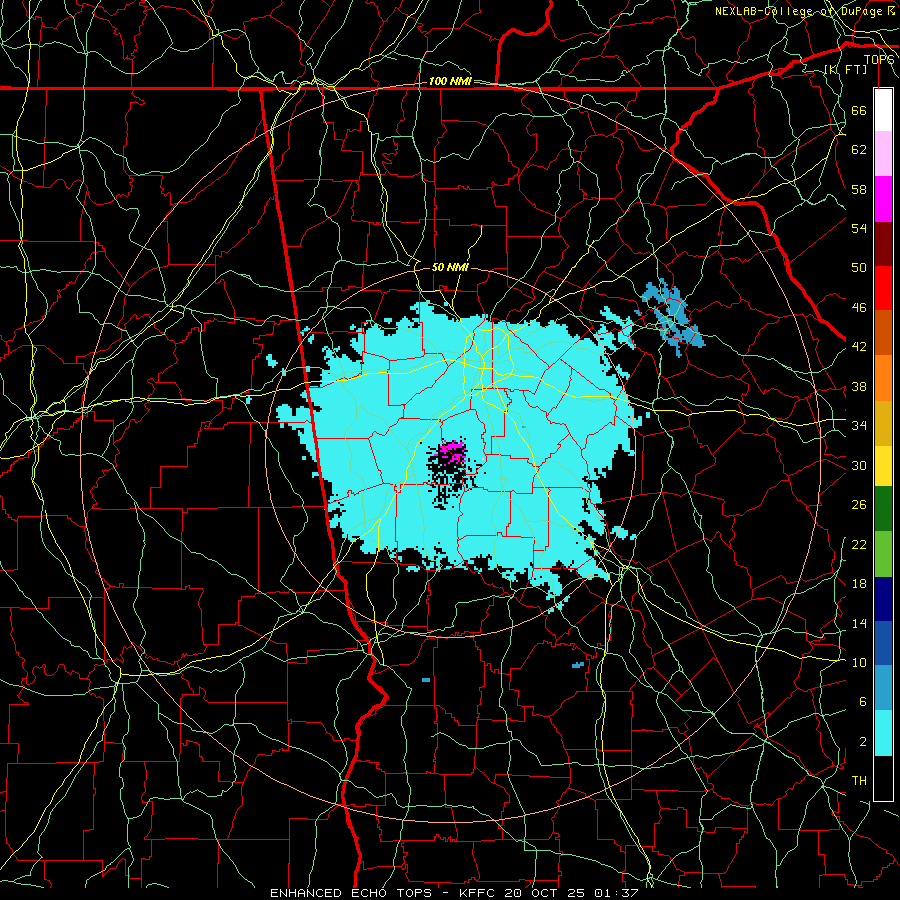The height and width of the screenshot is (900, 900).
Task: Click the light pink legend swatch
Action: (883, 154)
